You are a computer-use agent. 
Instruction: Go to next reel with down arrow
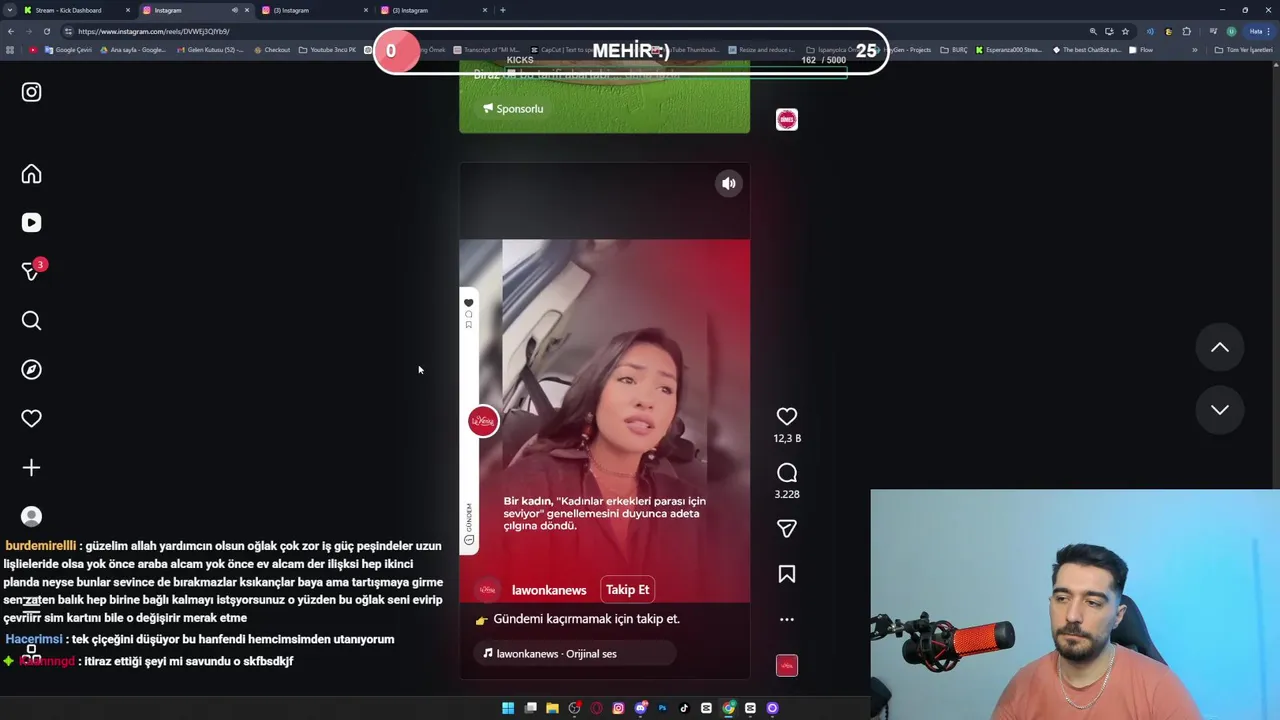pyautogui.click(x=1220, y=409)
